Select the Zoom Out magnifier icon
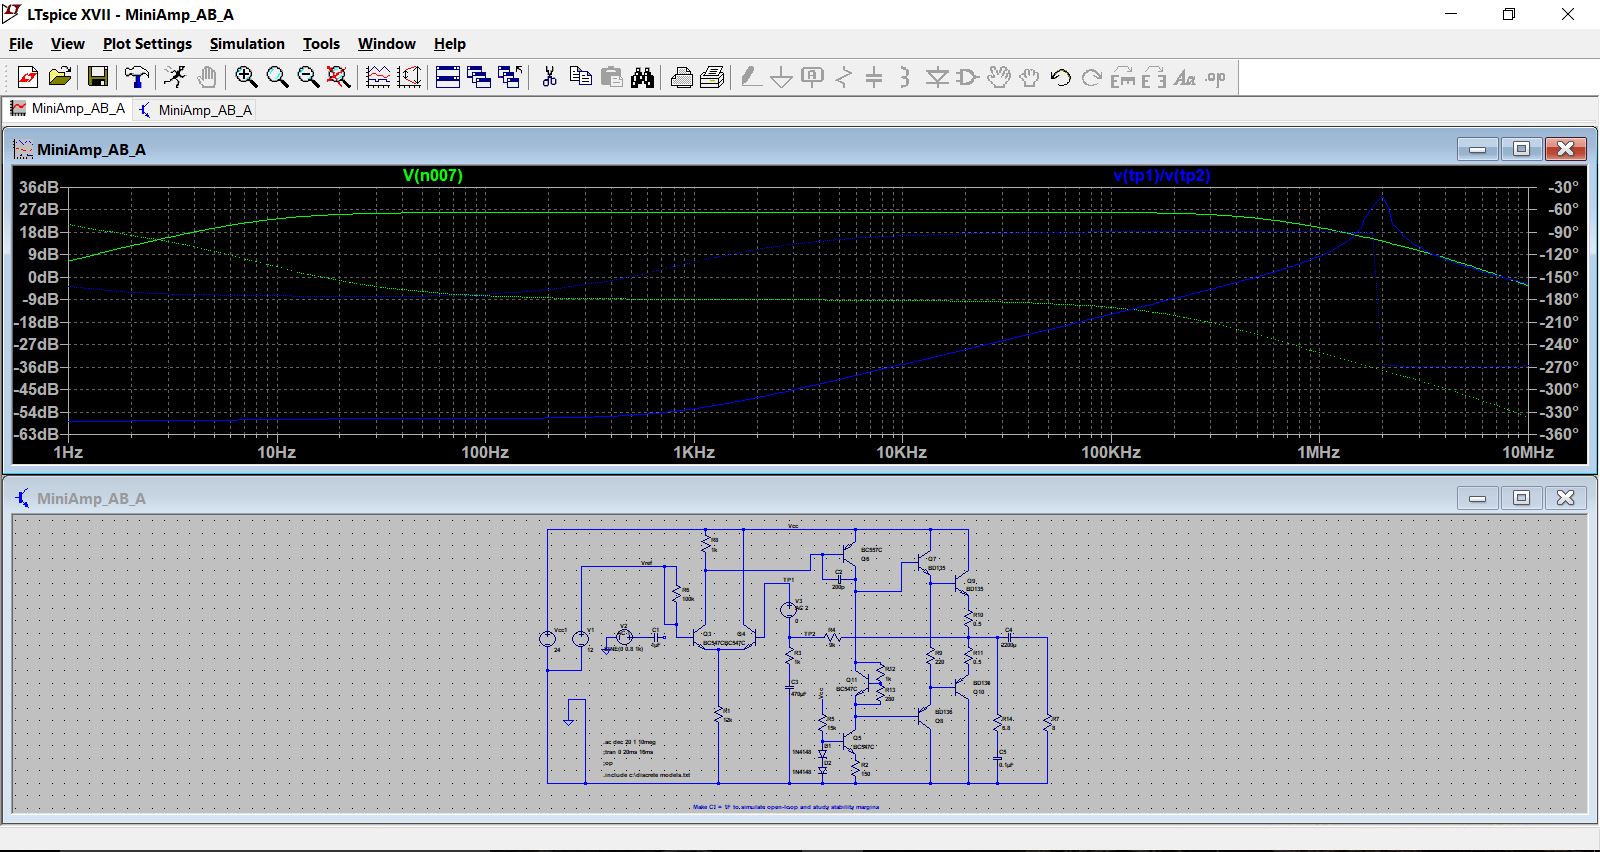The height and width of the screenshot is (852, 1600). (308, 77)
